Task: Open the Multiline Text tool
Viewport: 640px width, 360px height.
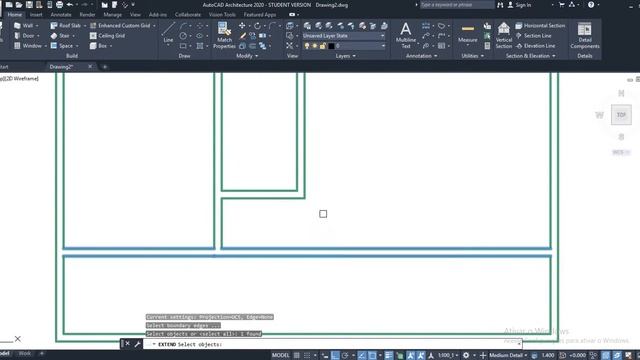Action: (x=406, y=36)
